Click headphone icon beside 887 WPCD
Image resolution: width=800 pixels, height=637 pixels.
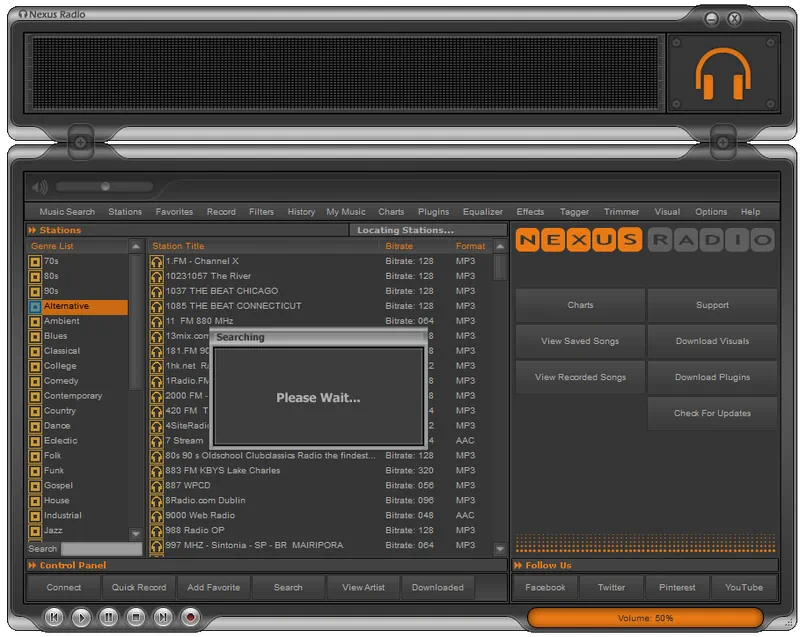point(156,486)
